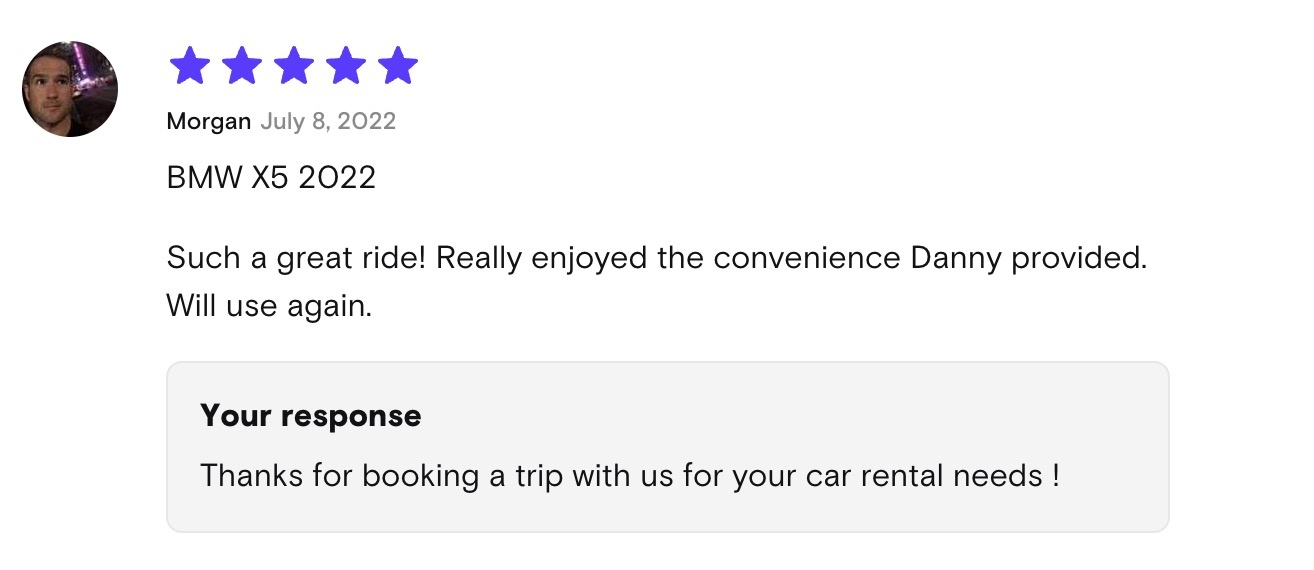Click the "Your response" heading
The width and height of the screenshot is (1314, 570).
click(x=311, y=415)
